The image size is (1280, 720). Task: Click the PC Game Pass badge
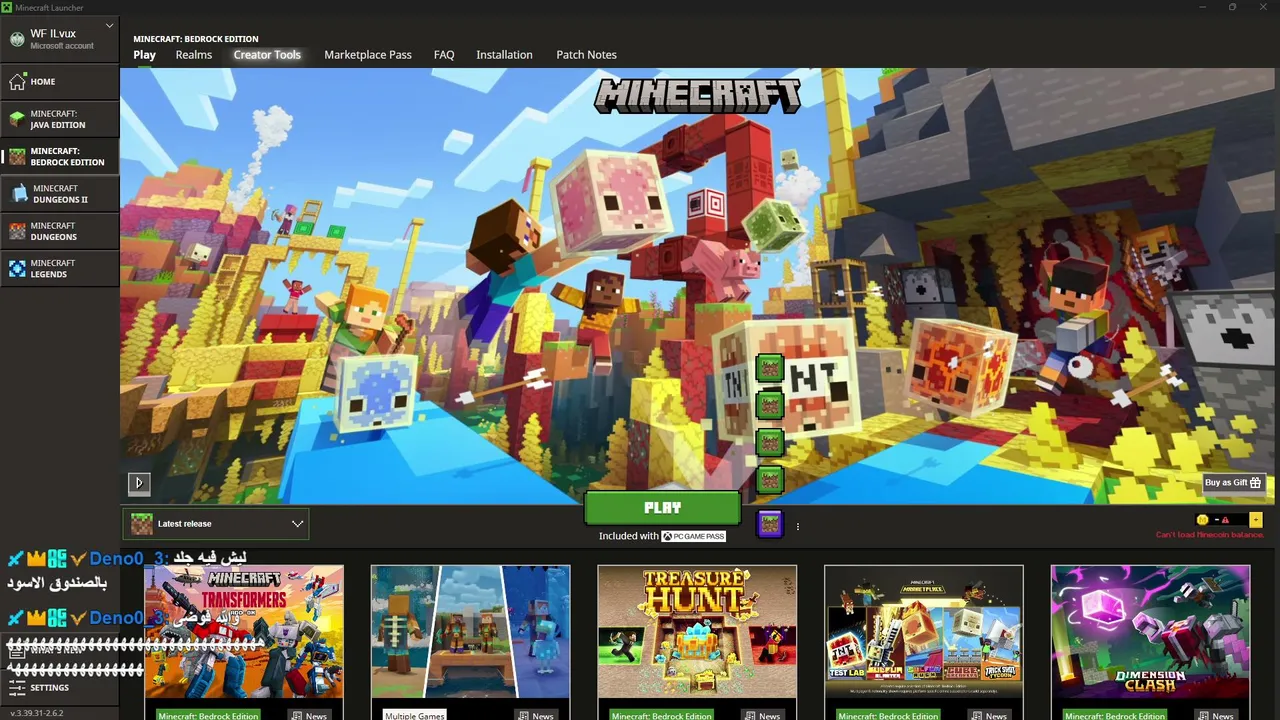click(694, 536)
